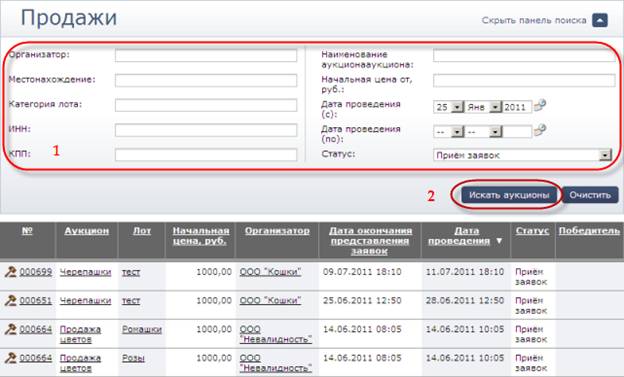This screenshot has width=624, height=377.
Task: Open end date day dropdown
Action: (x=457, y=132)
